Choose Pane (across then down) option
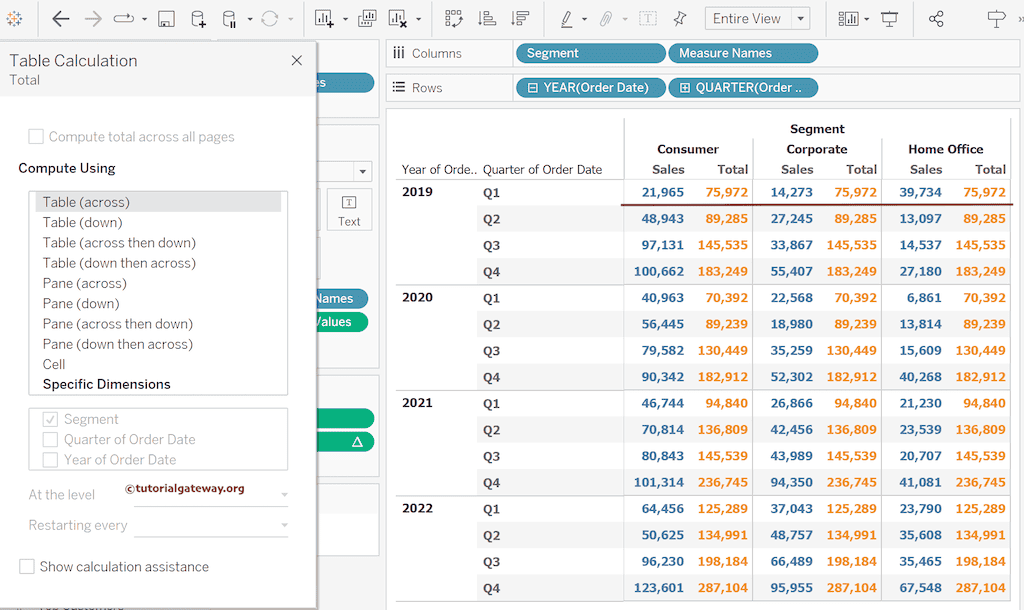 point(117,324)
